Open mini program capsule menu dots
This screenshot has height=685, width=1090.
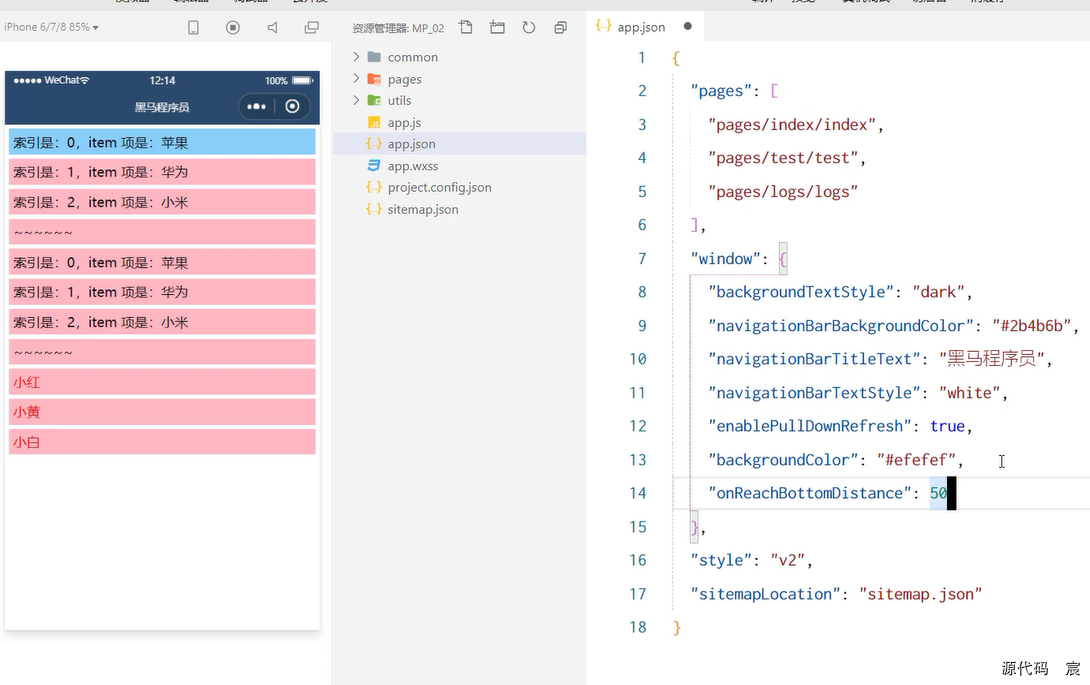[x=257, y=106]
